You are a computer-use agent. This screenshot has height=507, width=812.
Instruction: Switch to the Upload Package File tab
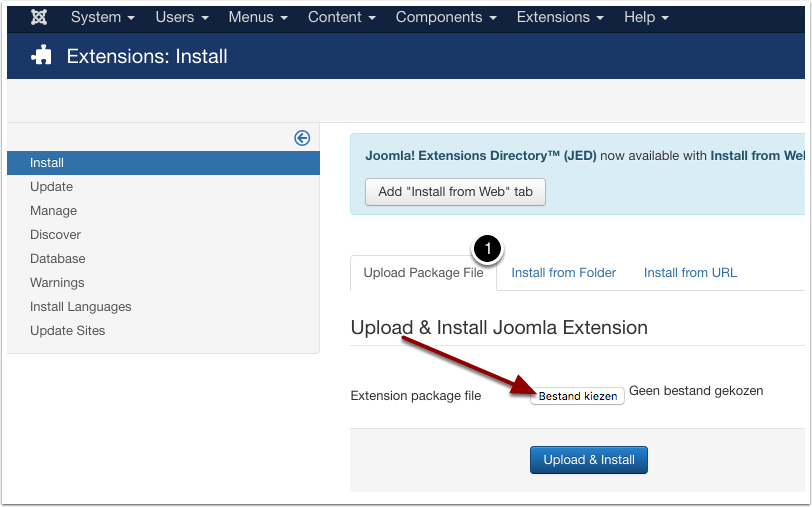[423, 273]
